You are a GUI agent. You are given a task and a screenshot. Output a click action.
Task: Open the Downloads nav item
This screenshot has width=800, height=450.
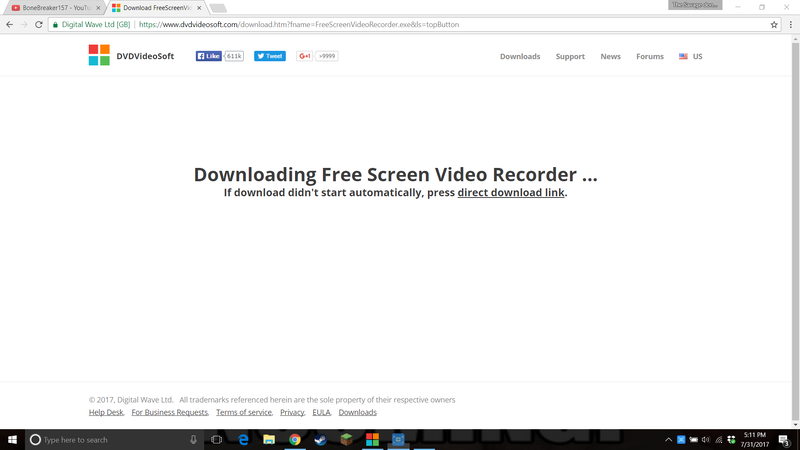tap(520, 56)
